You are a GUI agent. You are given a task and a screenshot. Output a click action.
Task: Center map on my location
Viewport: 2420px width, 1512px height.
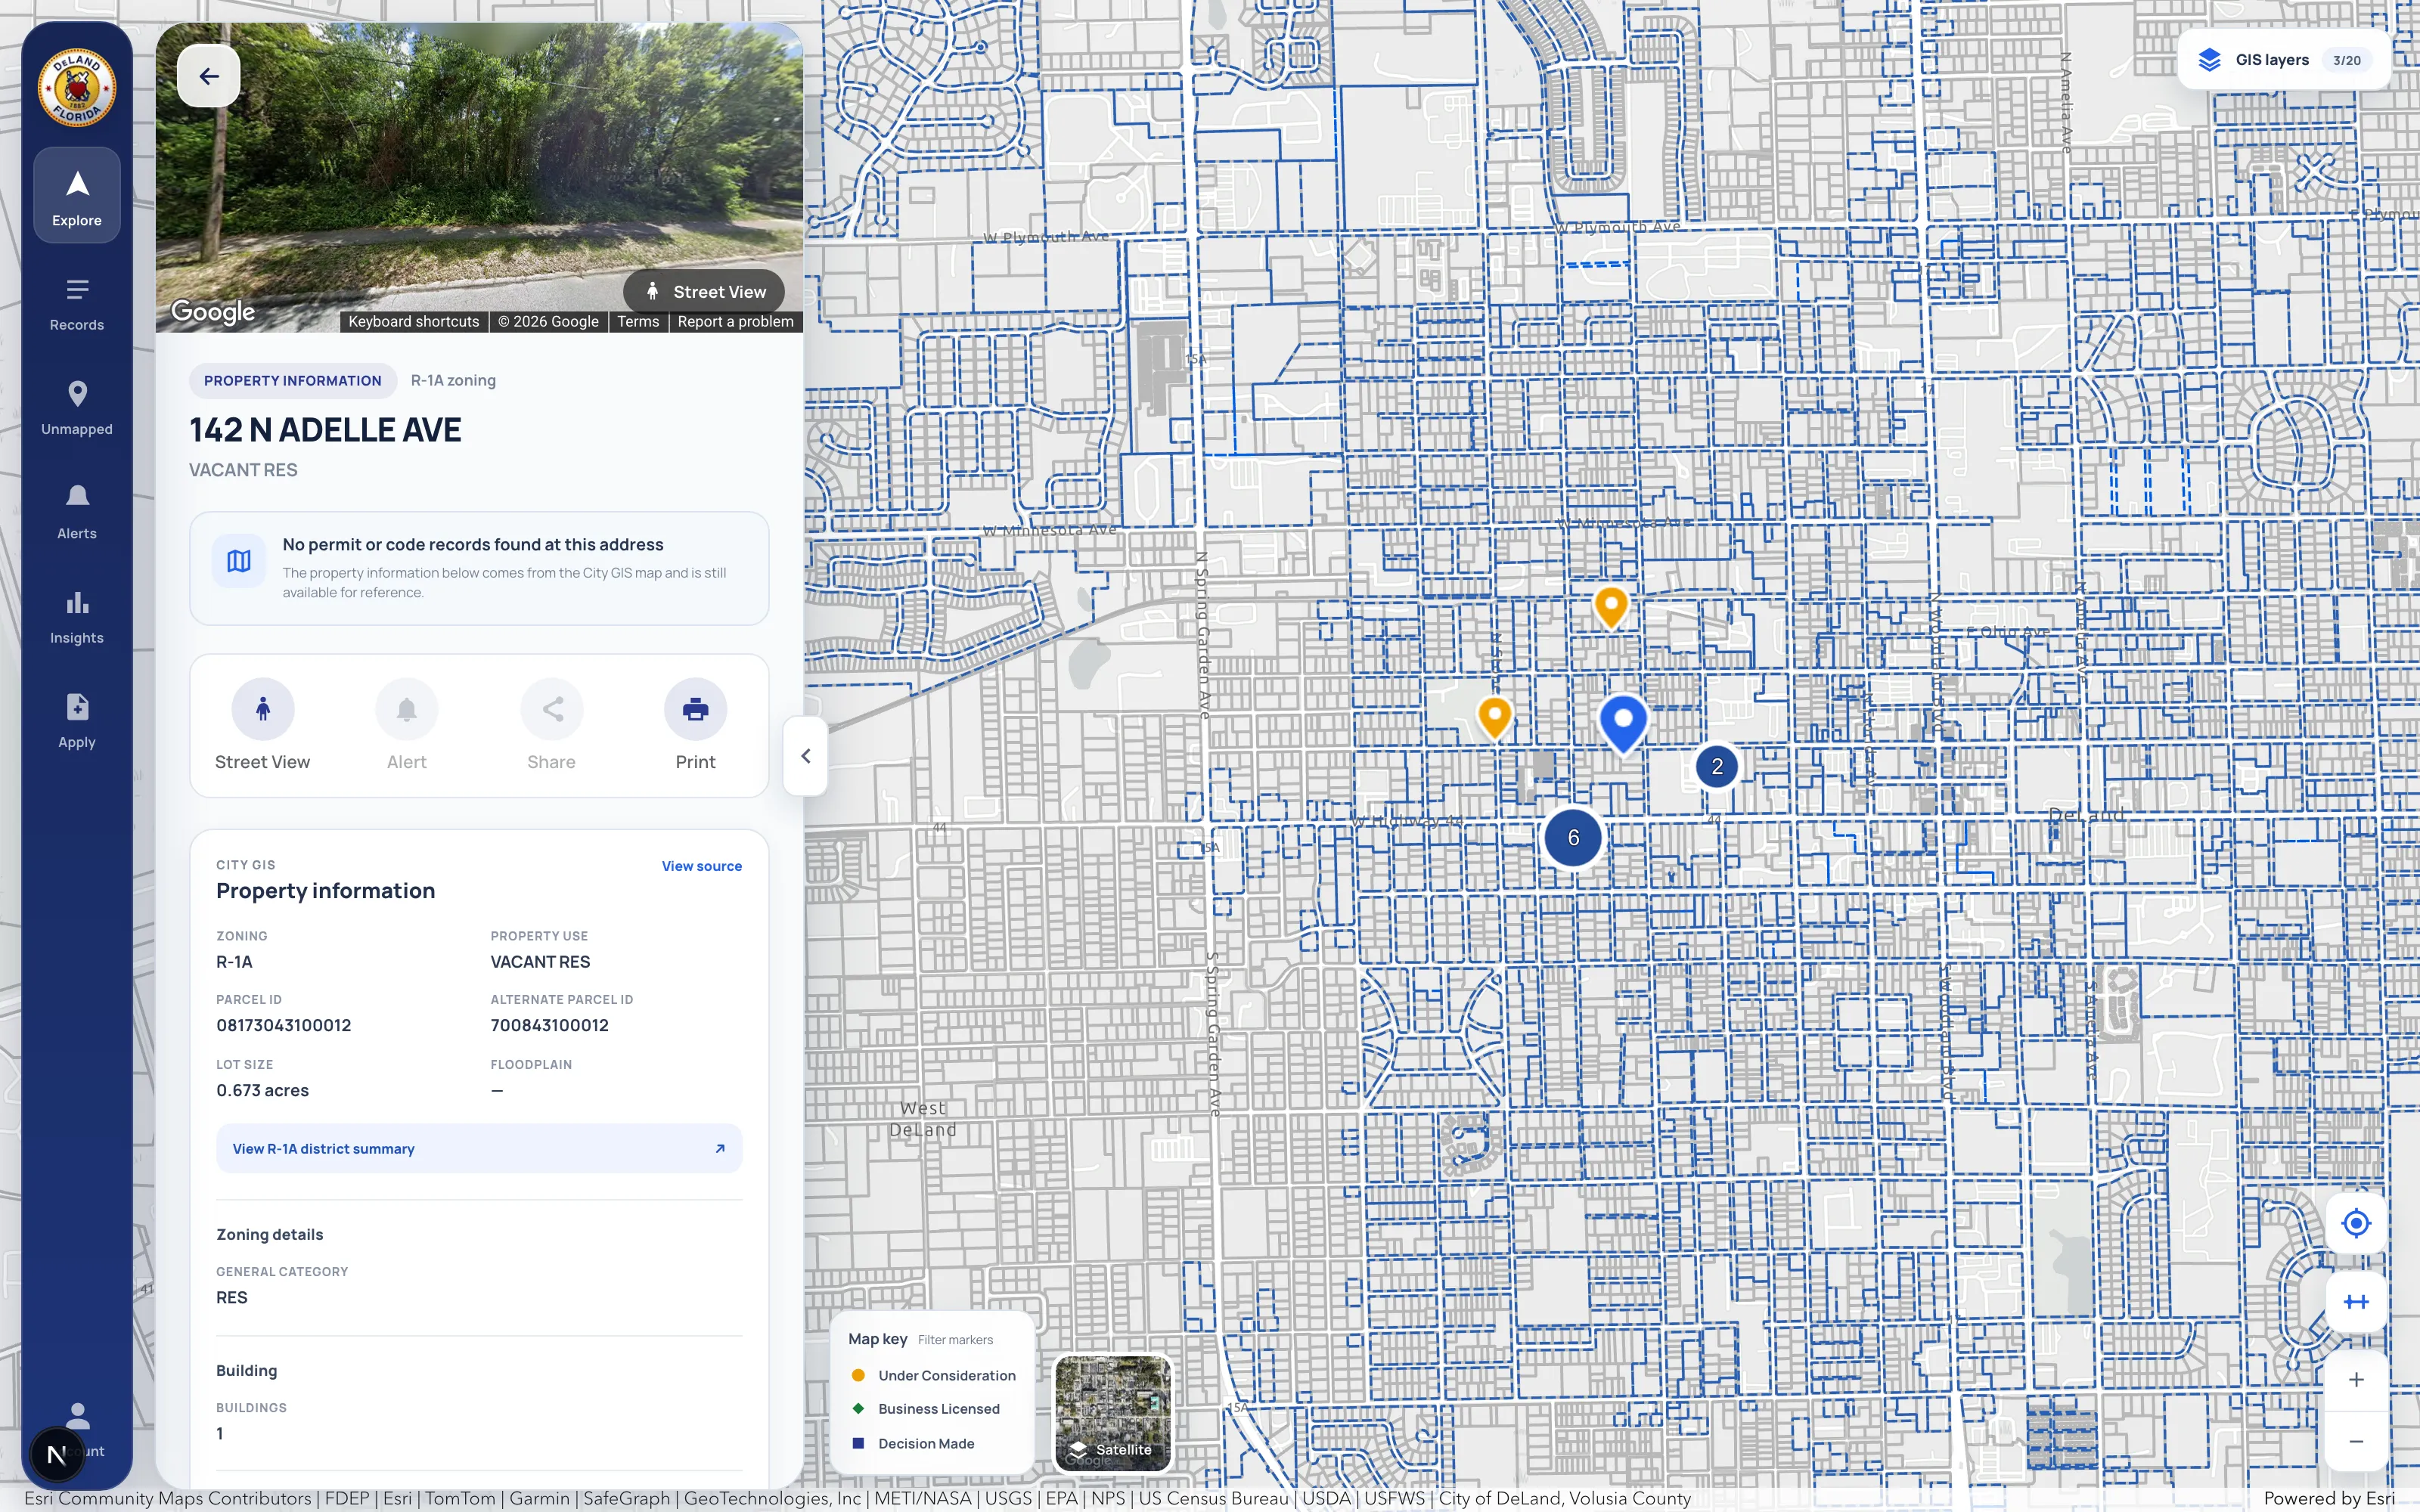click(x=2357, y=1223)
